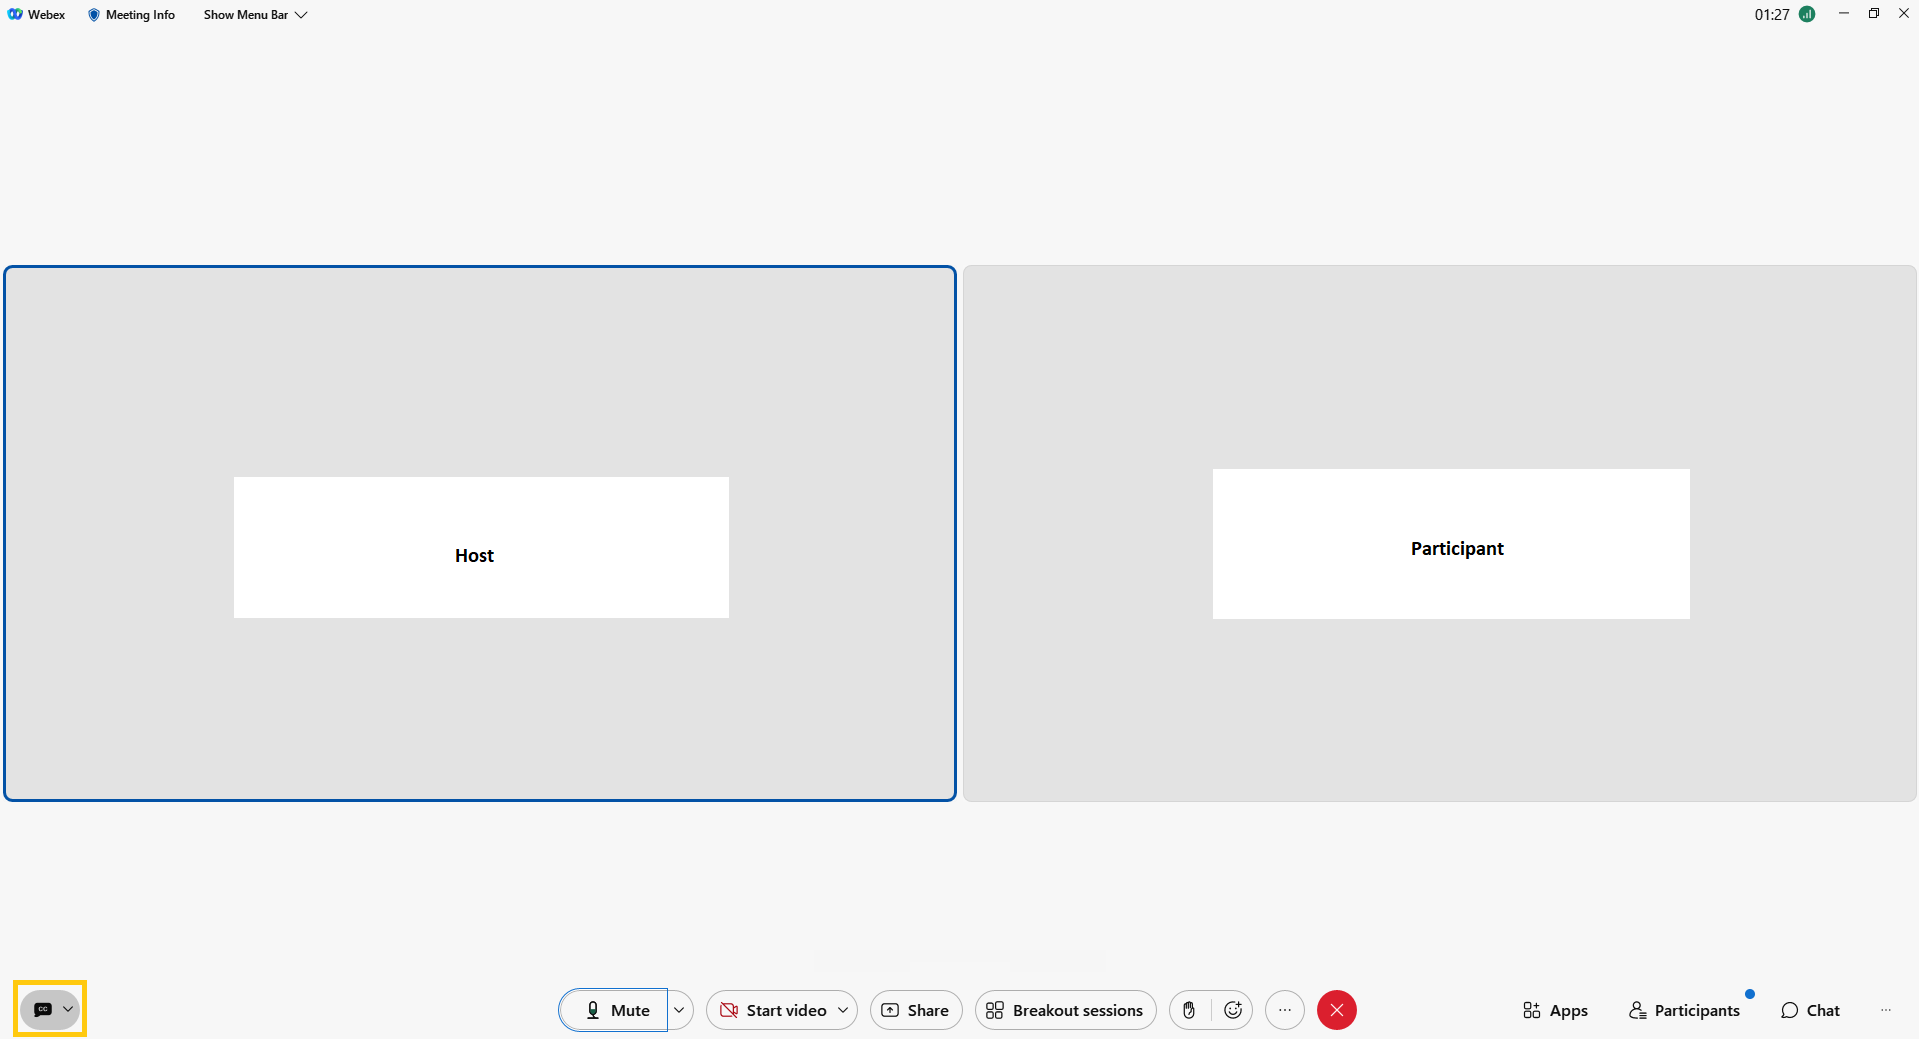The height and width of the screenshot is (1039, 1919).
Task: Open the More options ellipsis in center toolbar
Action: tap(1285, 1010)
